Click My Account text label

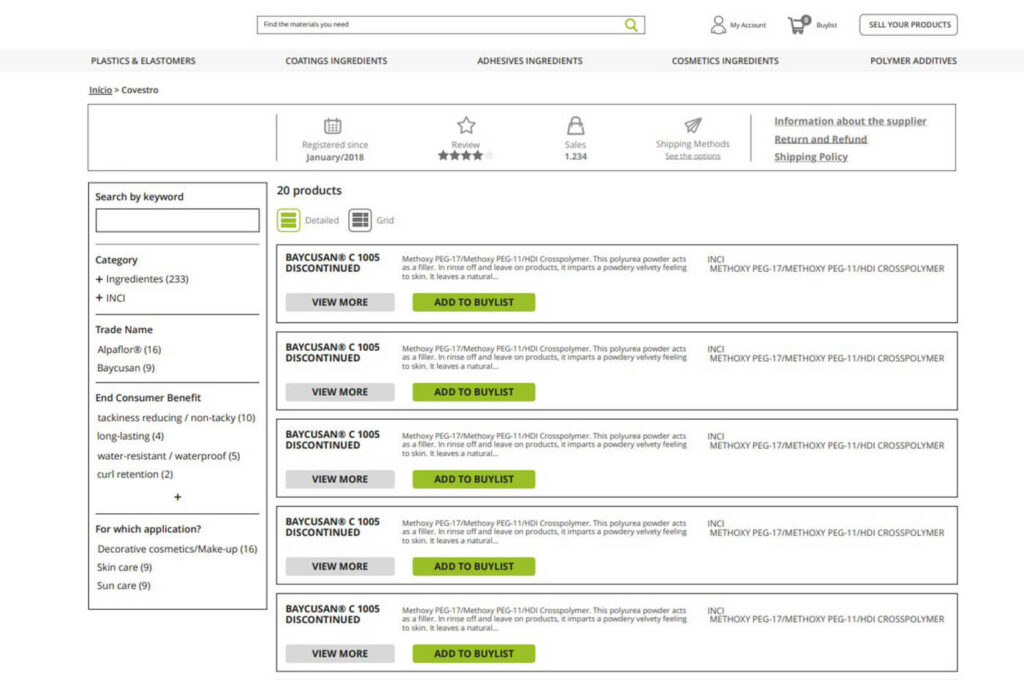[x=748, y=25]
